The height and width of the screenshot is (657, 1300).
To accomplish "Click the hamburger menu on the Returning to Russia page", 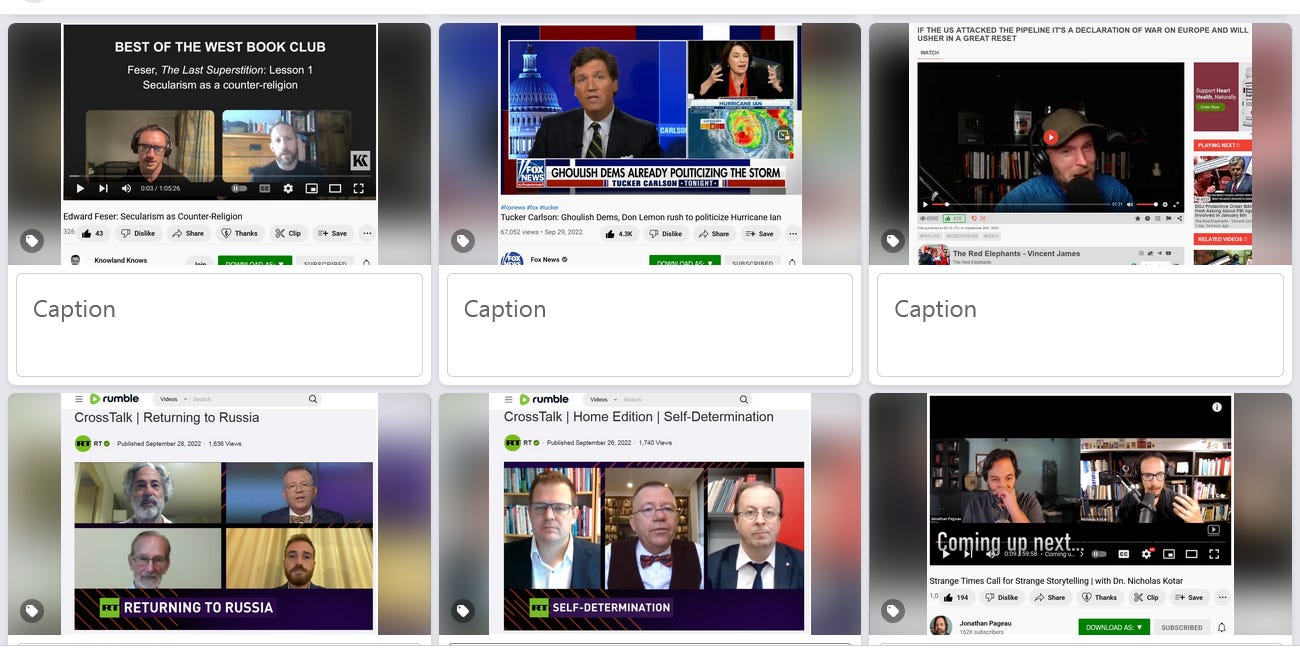I will [79, 399].
